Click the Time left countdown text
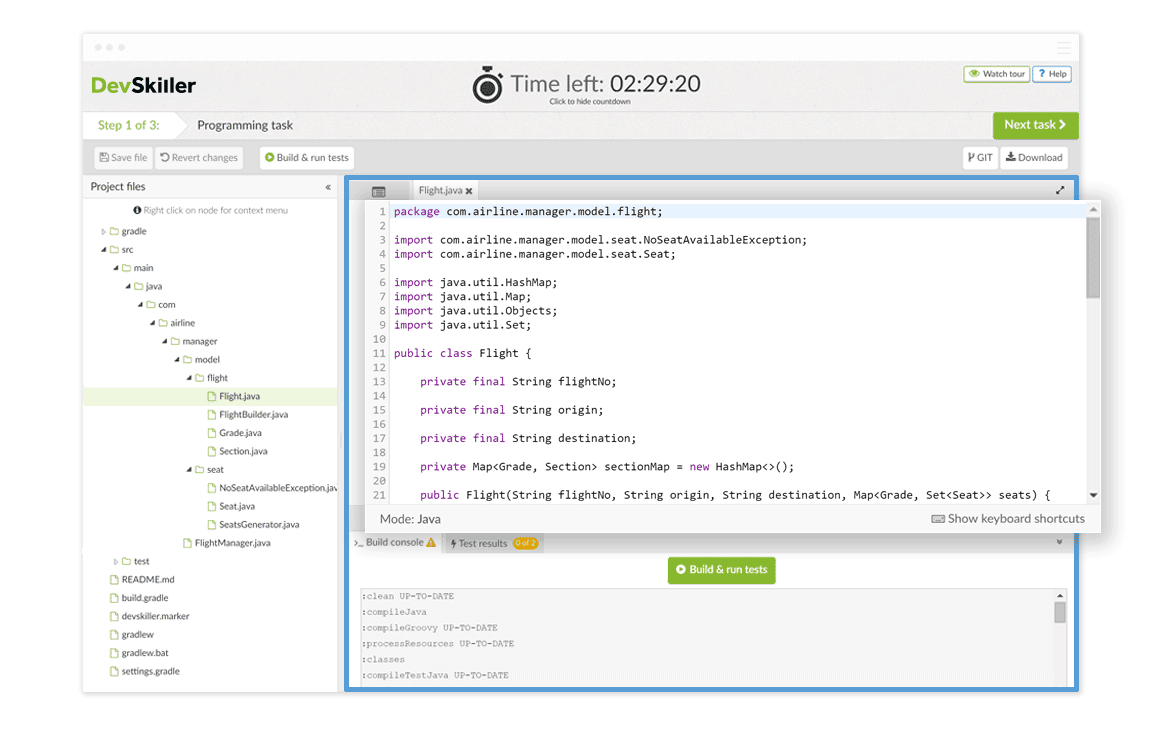 click(605, 84)
